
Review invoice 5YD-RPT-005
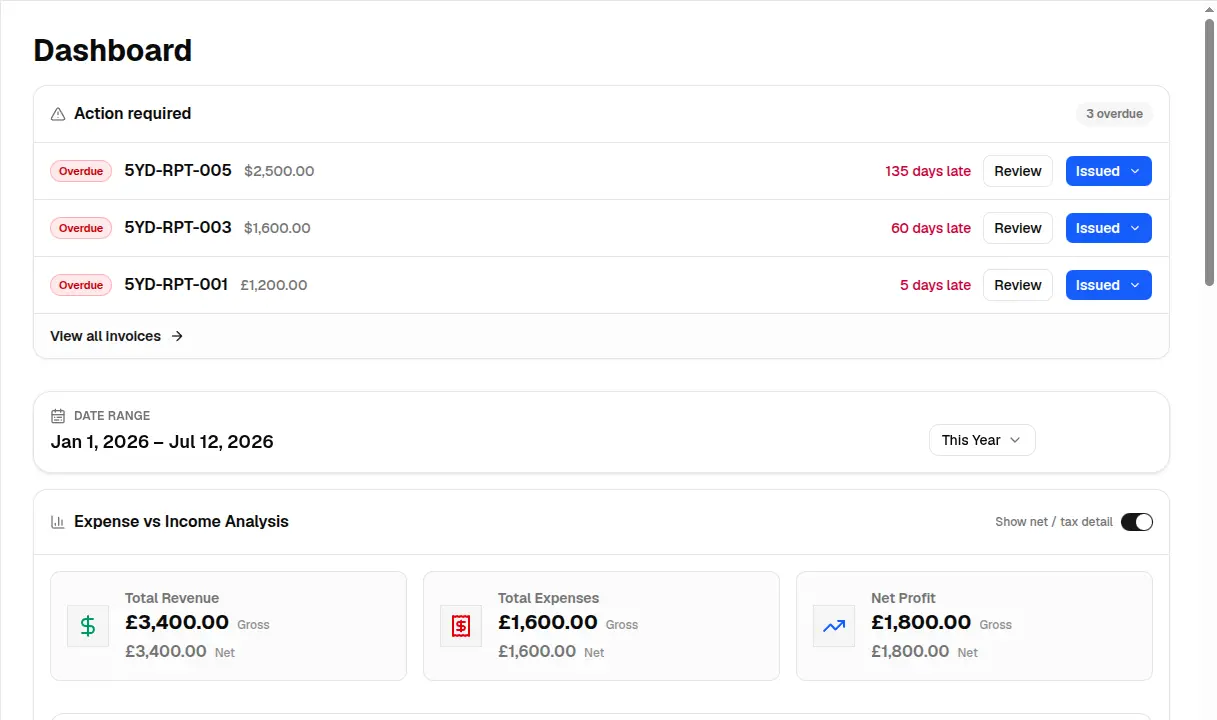tap(1018, 171)
